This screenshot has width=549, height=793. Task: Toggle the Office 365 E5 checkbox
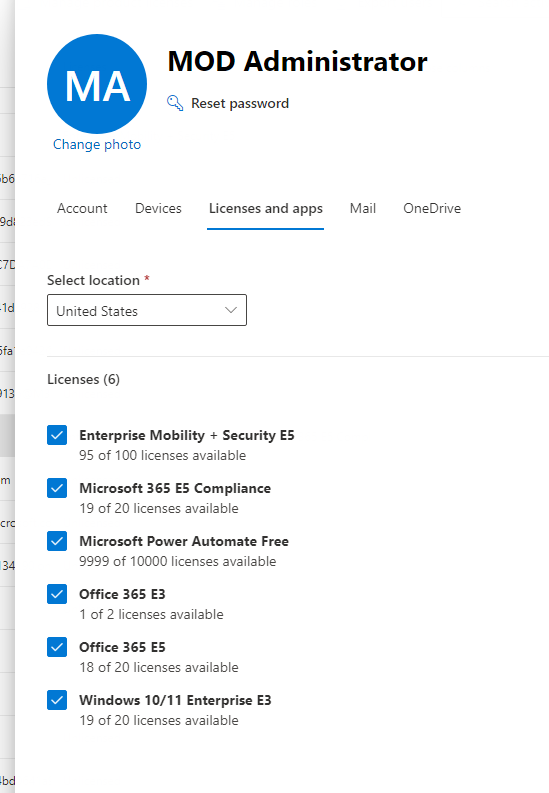pyautogui.click(x=57, y=647)
